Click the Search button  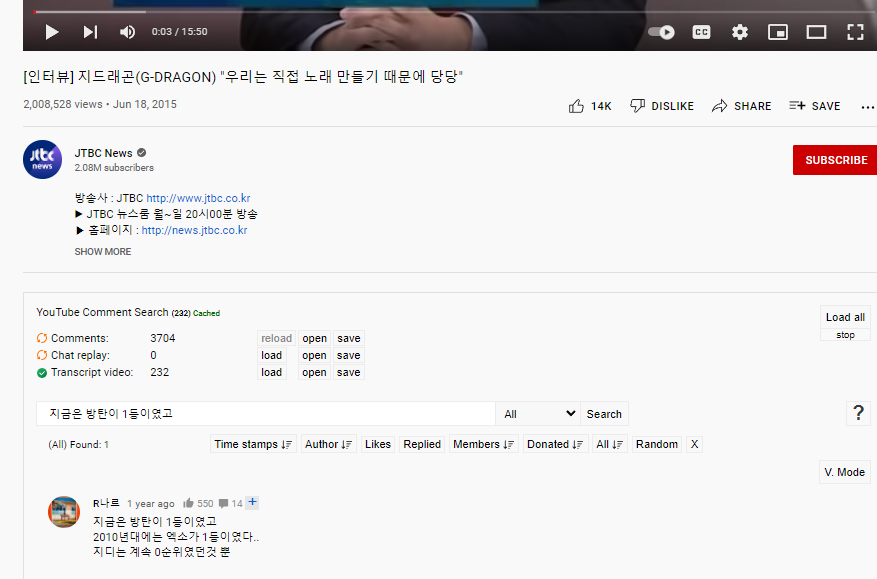pyautogui.click(x=604, y=414)
